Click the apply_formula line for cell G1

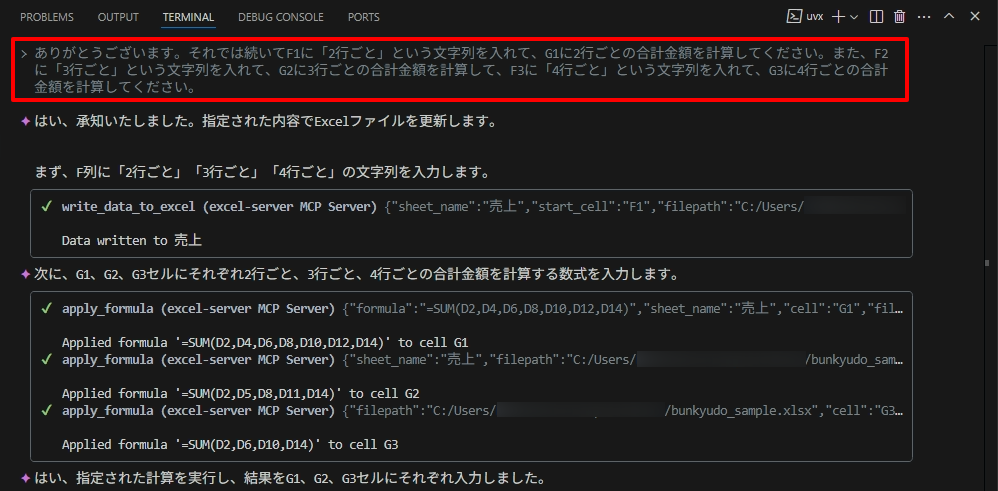click(x=472, y=309)
